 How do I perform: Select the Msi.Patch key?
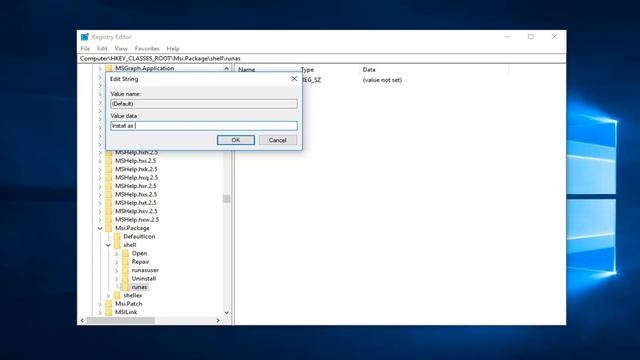pos(129,304)
